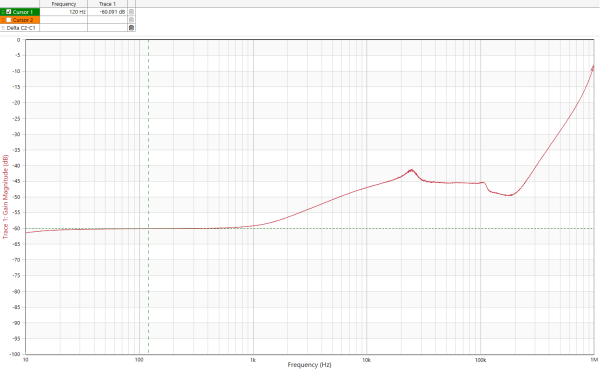
Task: Uncheck the Cursor 1 checkbox
Action: pos(9,12)
